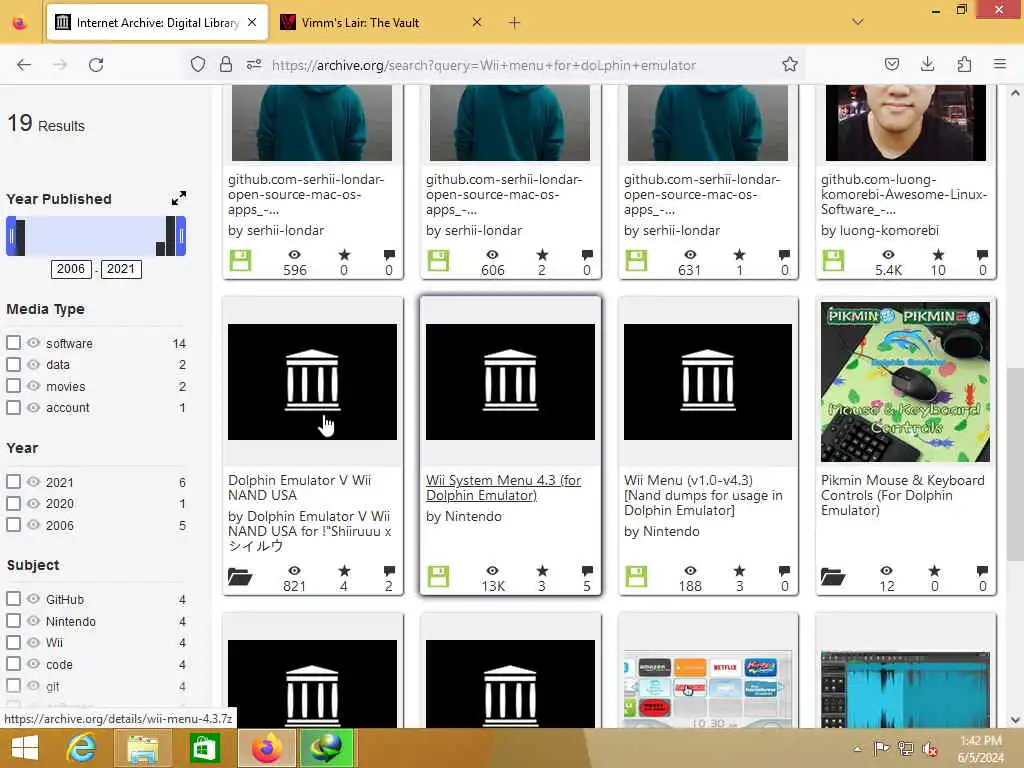Click the page vertical scrollbar thumb
Viewport: 1024px width, 768px height.
1015,464
